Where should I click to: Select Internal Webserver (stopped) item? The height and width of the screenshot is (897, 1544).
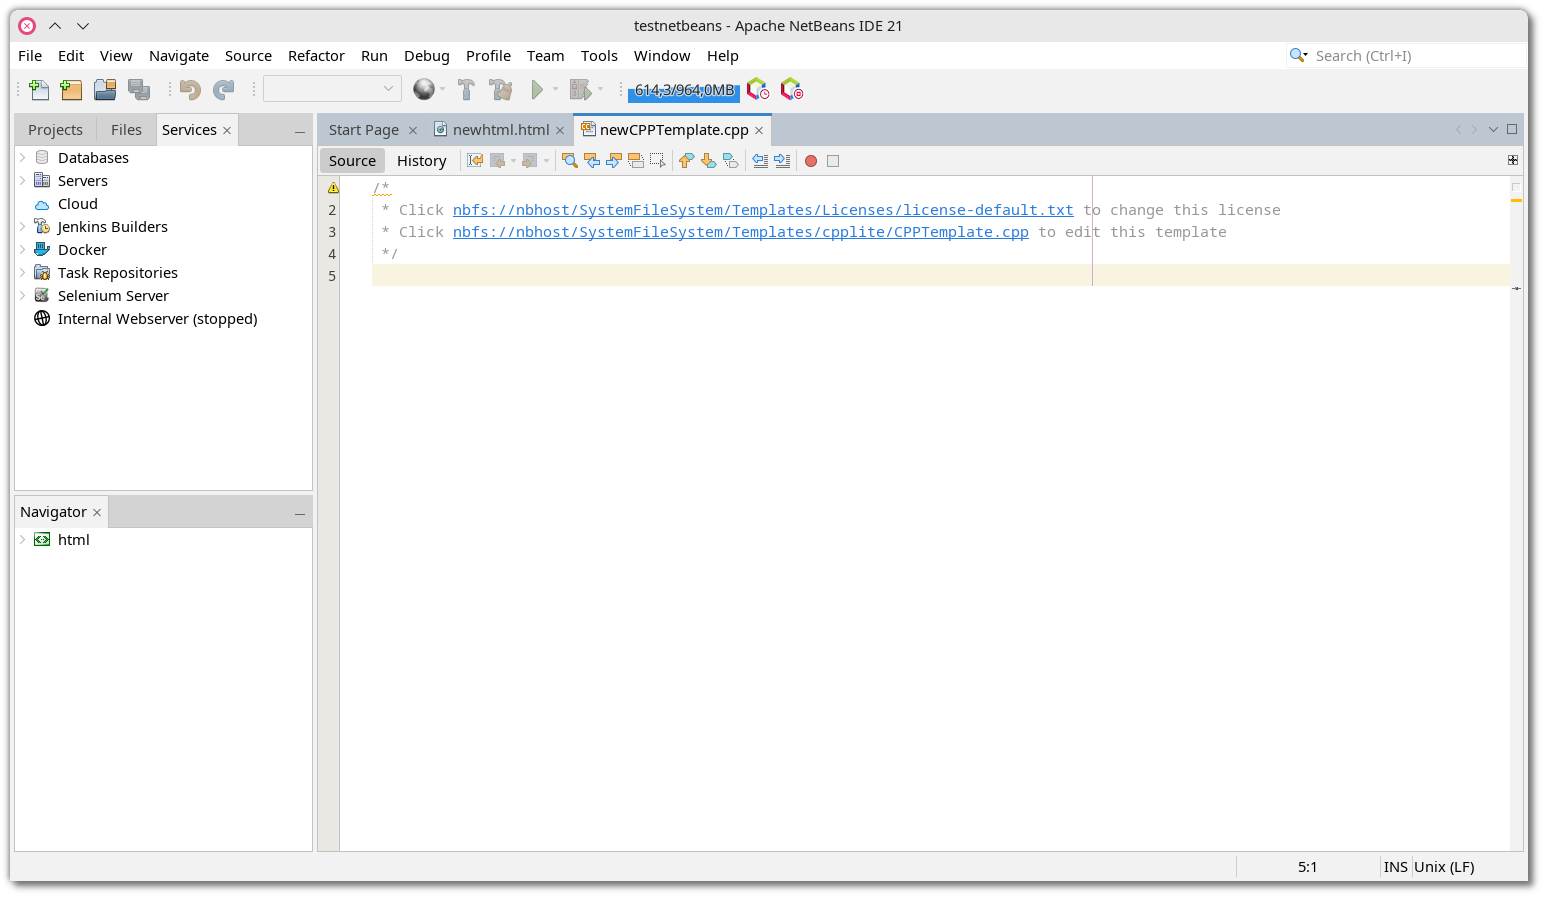[x=158, y=319]
